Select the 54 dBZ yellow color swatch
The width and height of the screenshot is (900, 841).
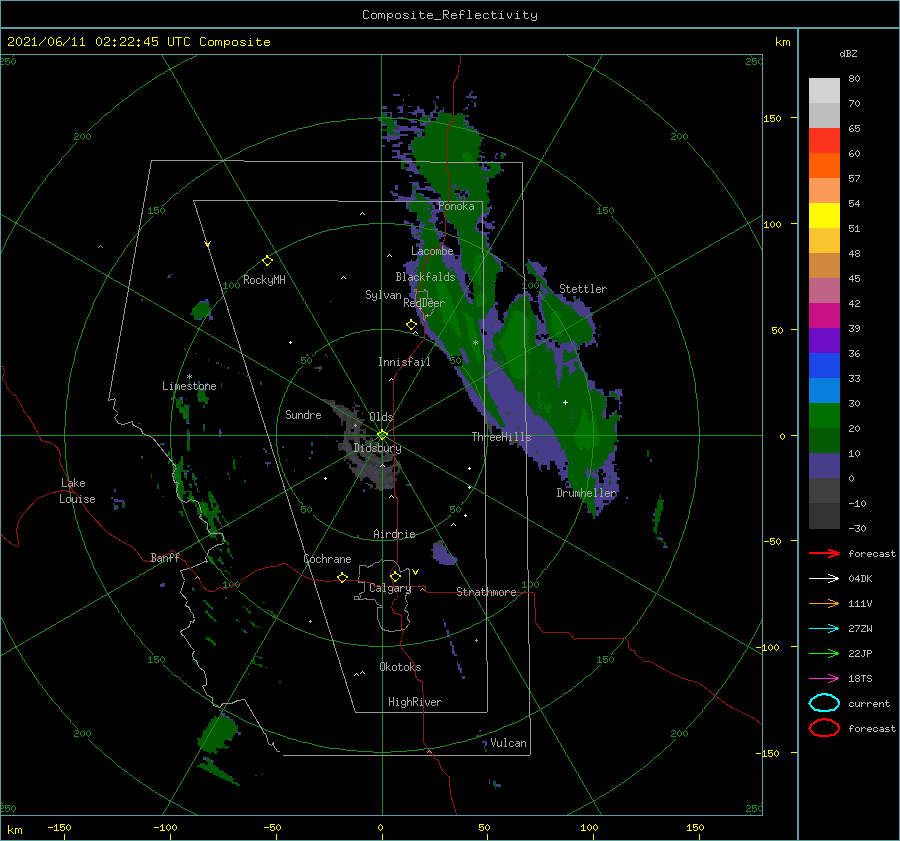point(824,216)
